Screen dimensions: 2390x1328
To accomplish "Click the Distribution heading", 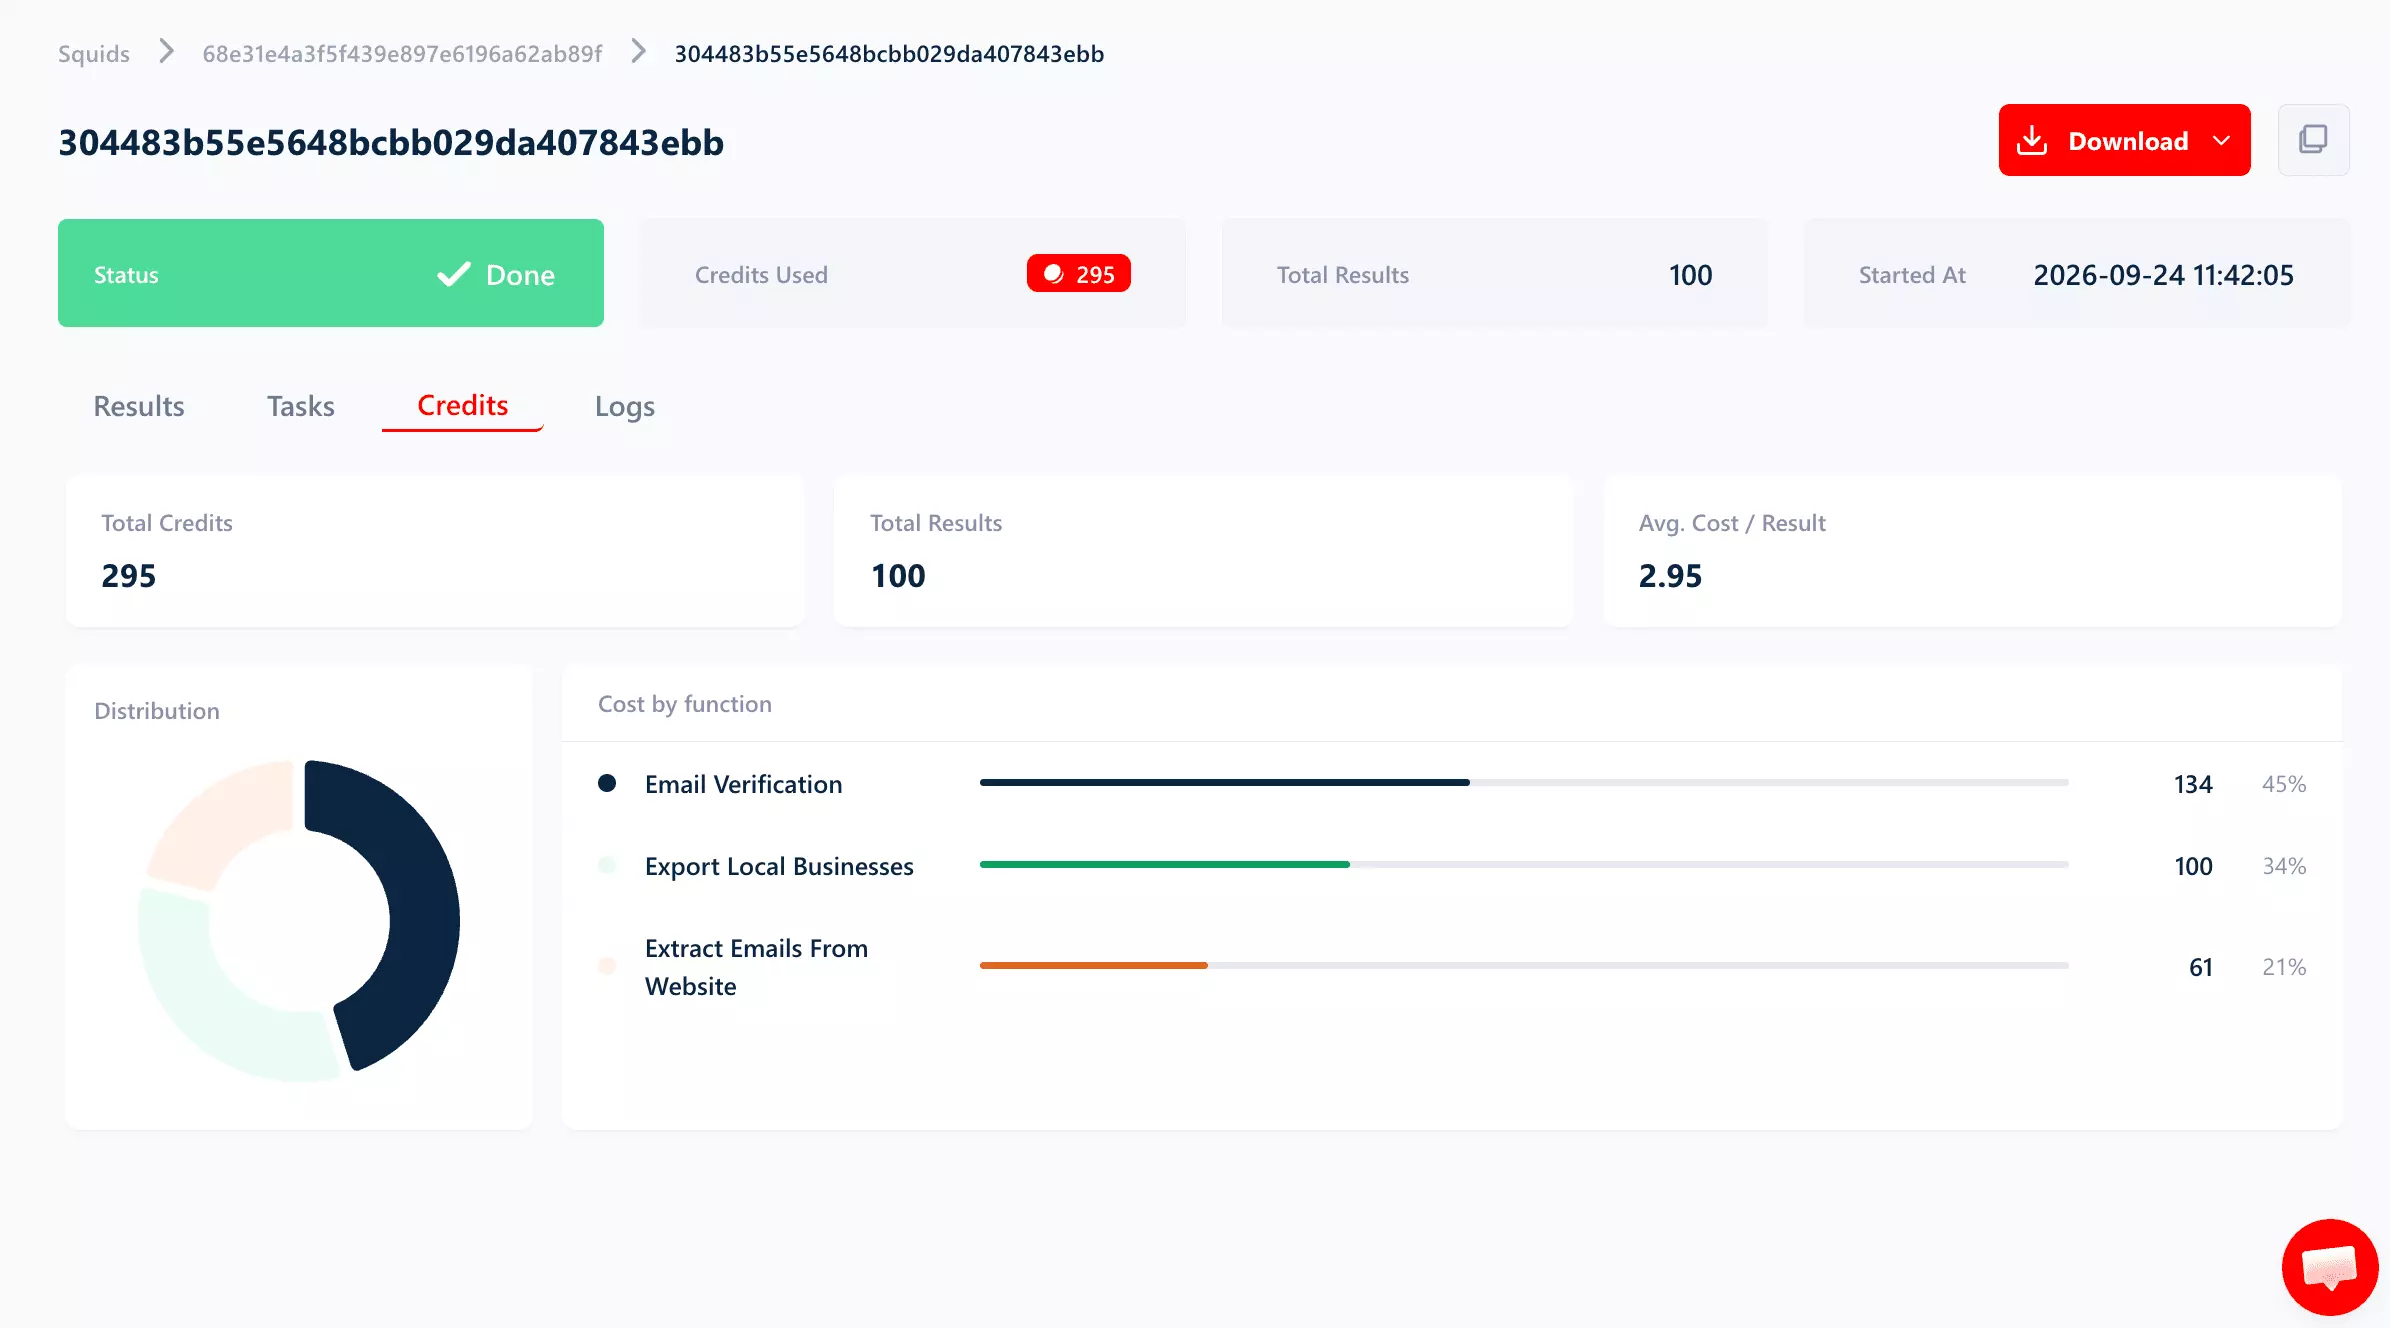I will (157, 711).
